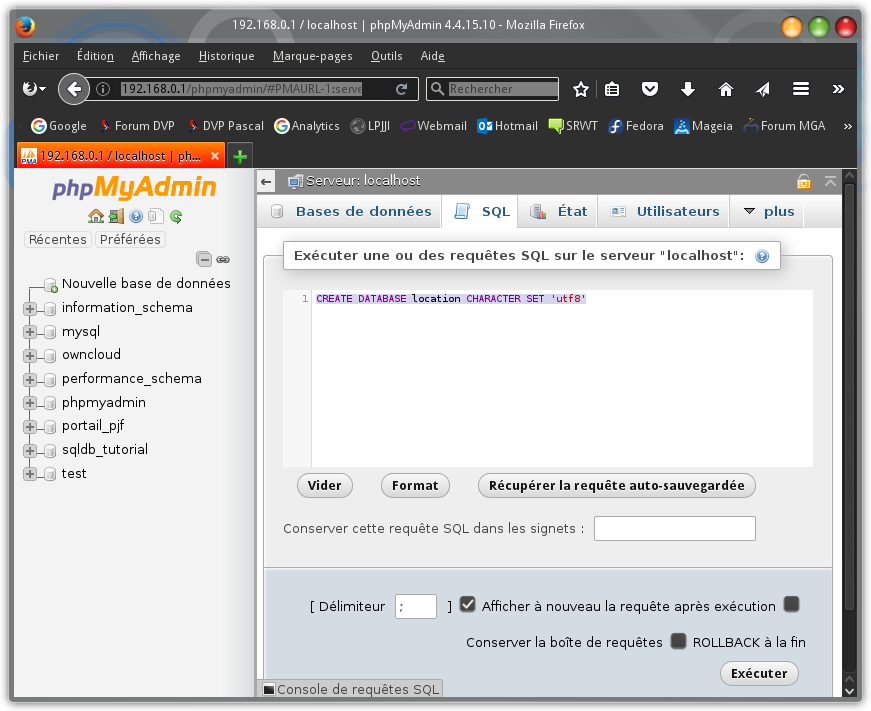The width and height of the screenshot is (871, 711).
Task: Expand the owncloud database tree node
Action: tap(29, 355)
